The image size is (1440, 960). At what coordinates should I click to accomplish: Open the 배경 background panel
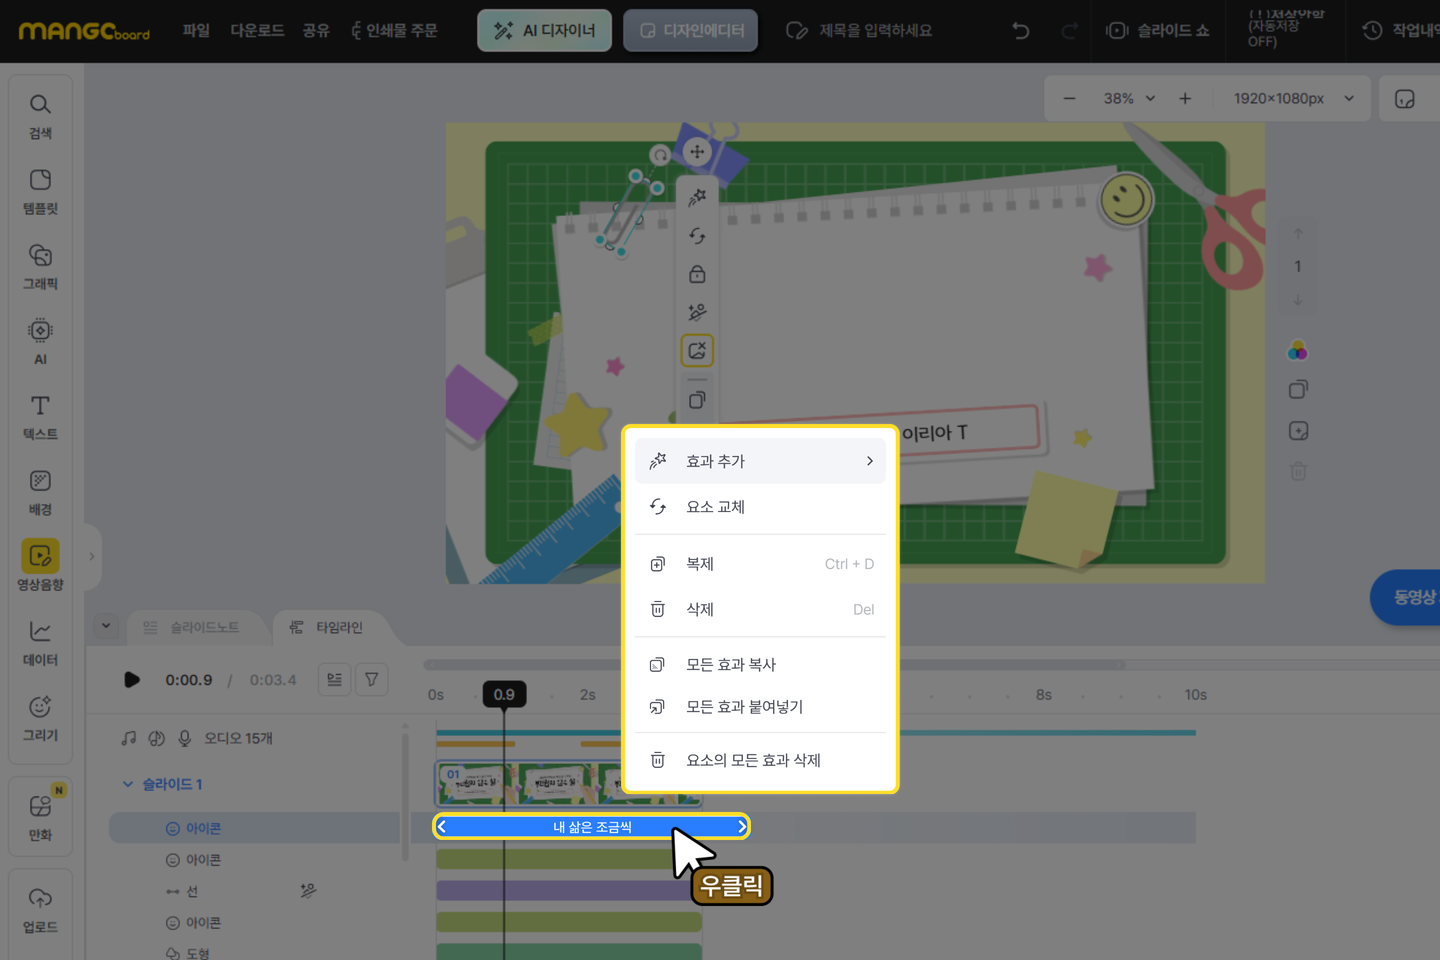[40, 492]
